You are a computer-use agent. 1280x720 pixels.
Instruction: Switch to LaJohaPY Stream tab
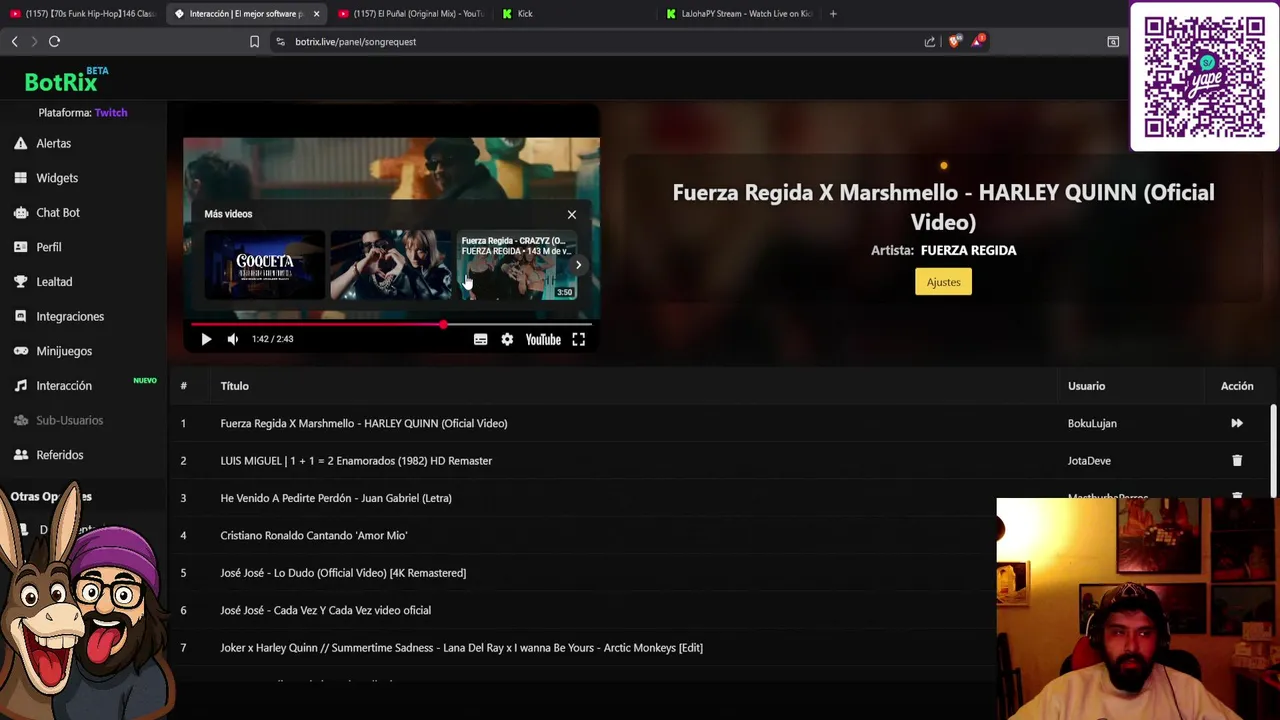coord(738,14)
